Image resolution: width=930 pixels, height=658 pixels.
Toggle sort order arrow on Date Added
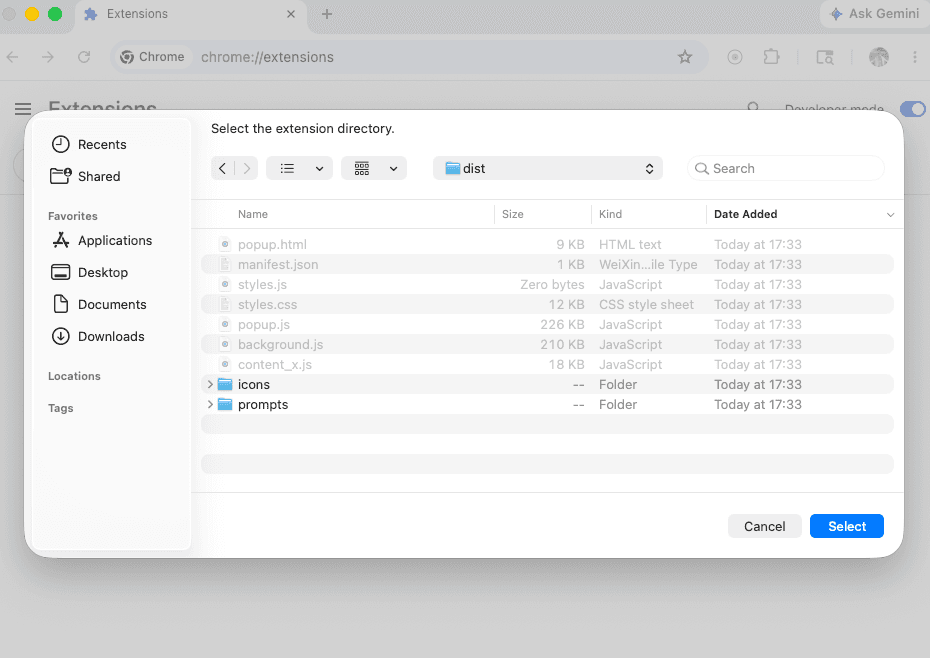(x=890, y=215)
